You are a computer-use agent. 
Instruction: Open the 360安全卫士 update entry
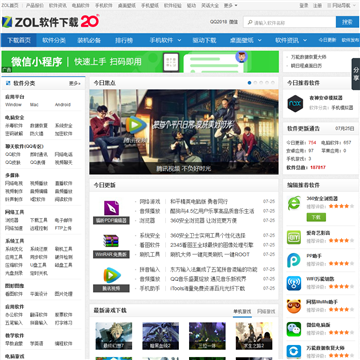(x=208, y=235)
